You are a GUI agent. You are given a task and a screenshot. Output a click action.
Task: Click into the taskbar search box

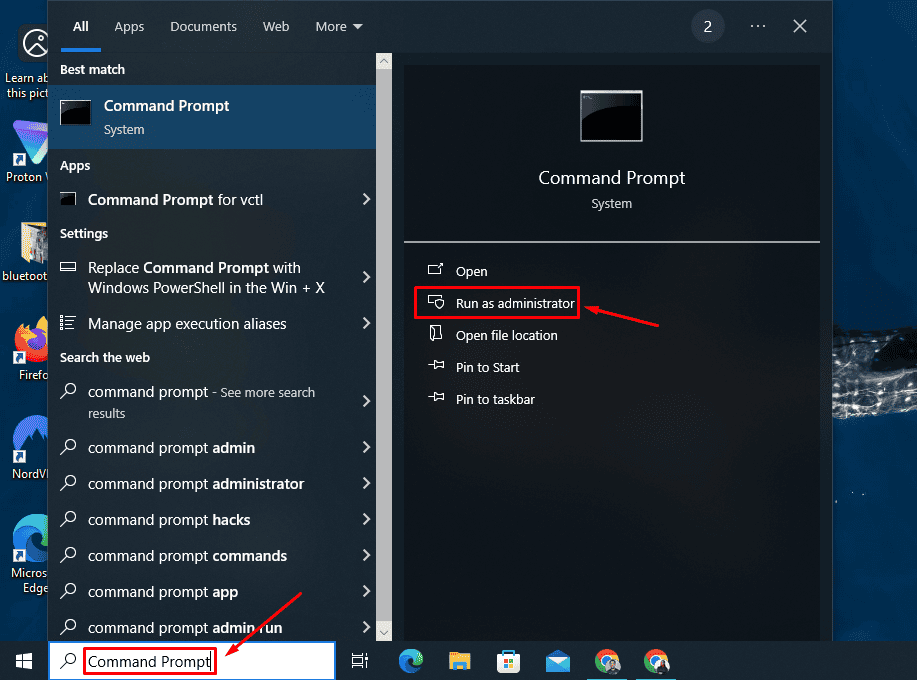[192, 661]
